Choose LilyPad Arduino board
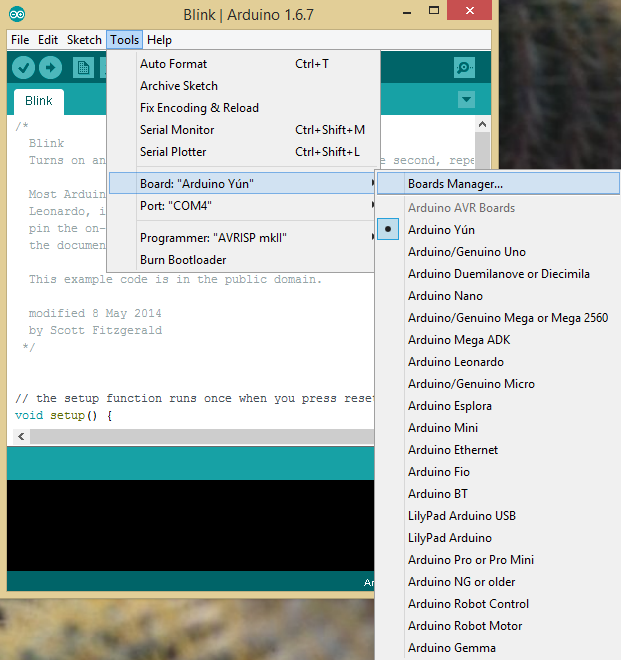This screenshot has width=621, height=660. [498, 538]
